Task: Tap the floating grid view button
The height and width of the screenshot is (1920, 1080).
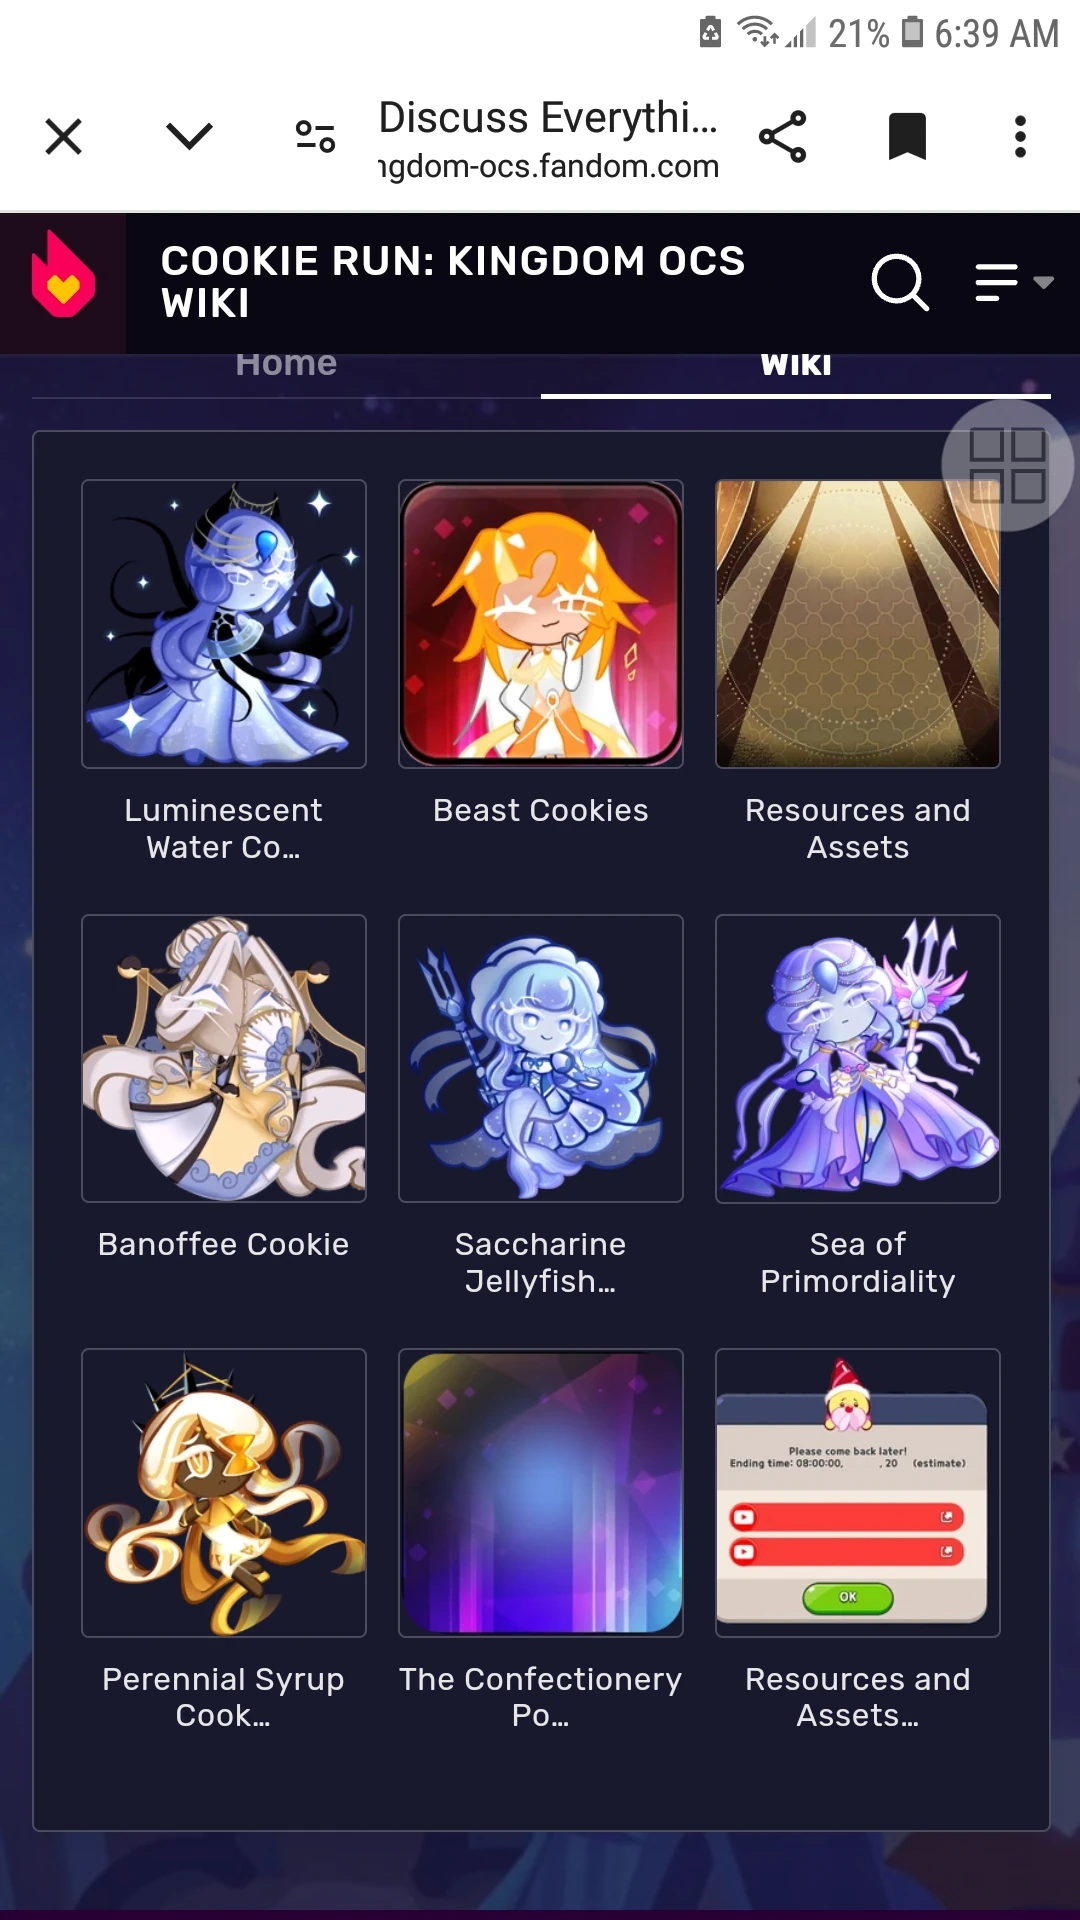Action: click(x=1007, y=466)
